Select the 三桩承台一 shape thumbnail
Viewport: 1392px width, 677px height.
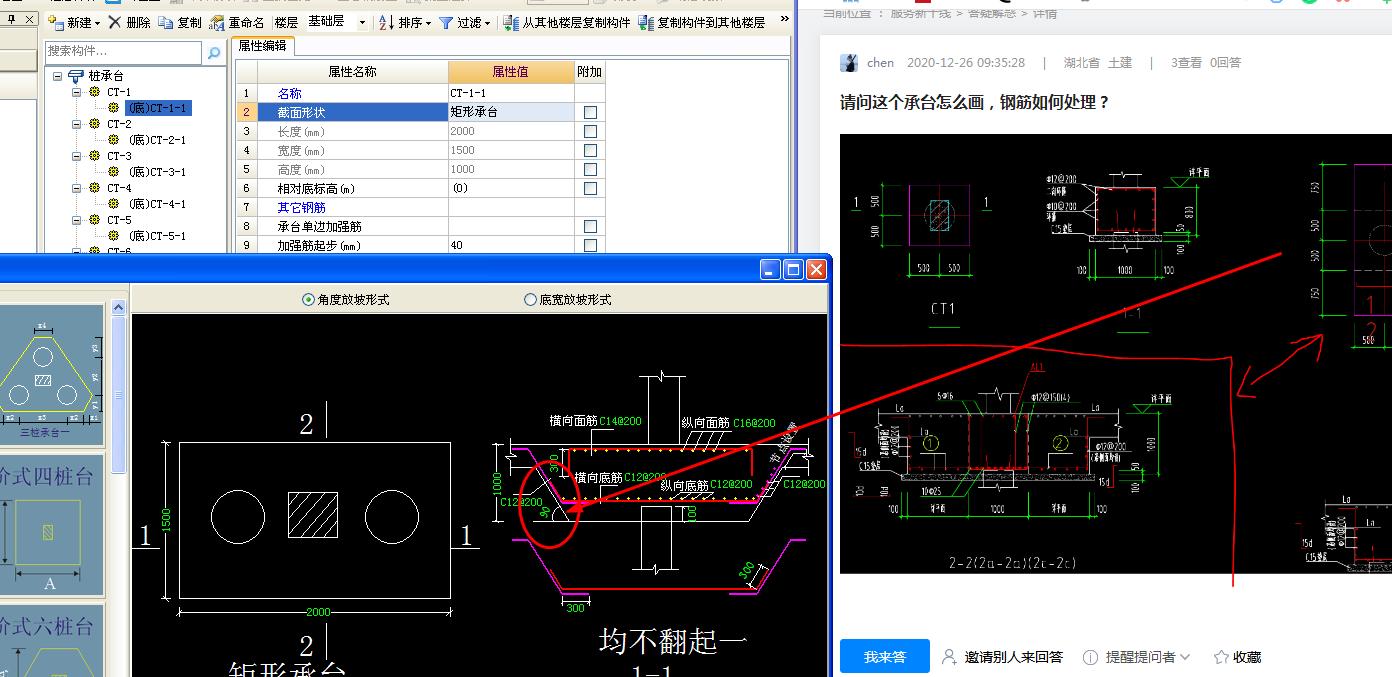click(x=50, y=374)
